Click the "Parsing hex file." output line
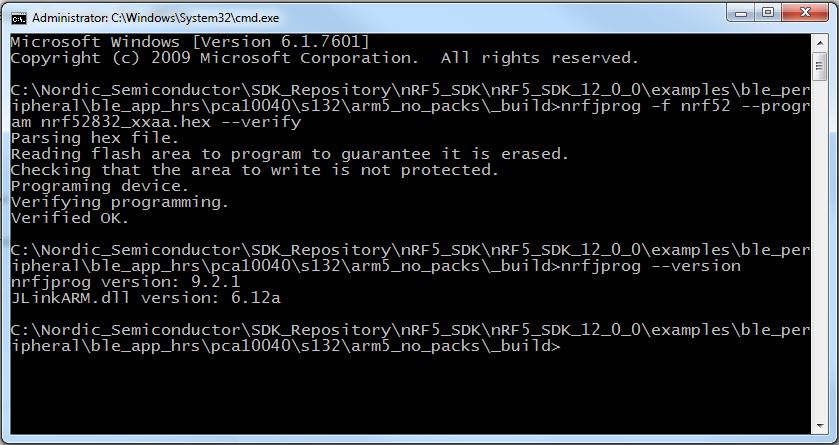Viewport: 839px width, 445px height. point(95,138)
